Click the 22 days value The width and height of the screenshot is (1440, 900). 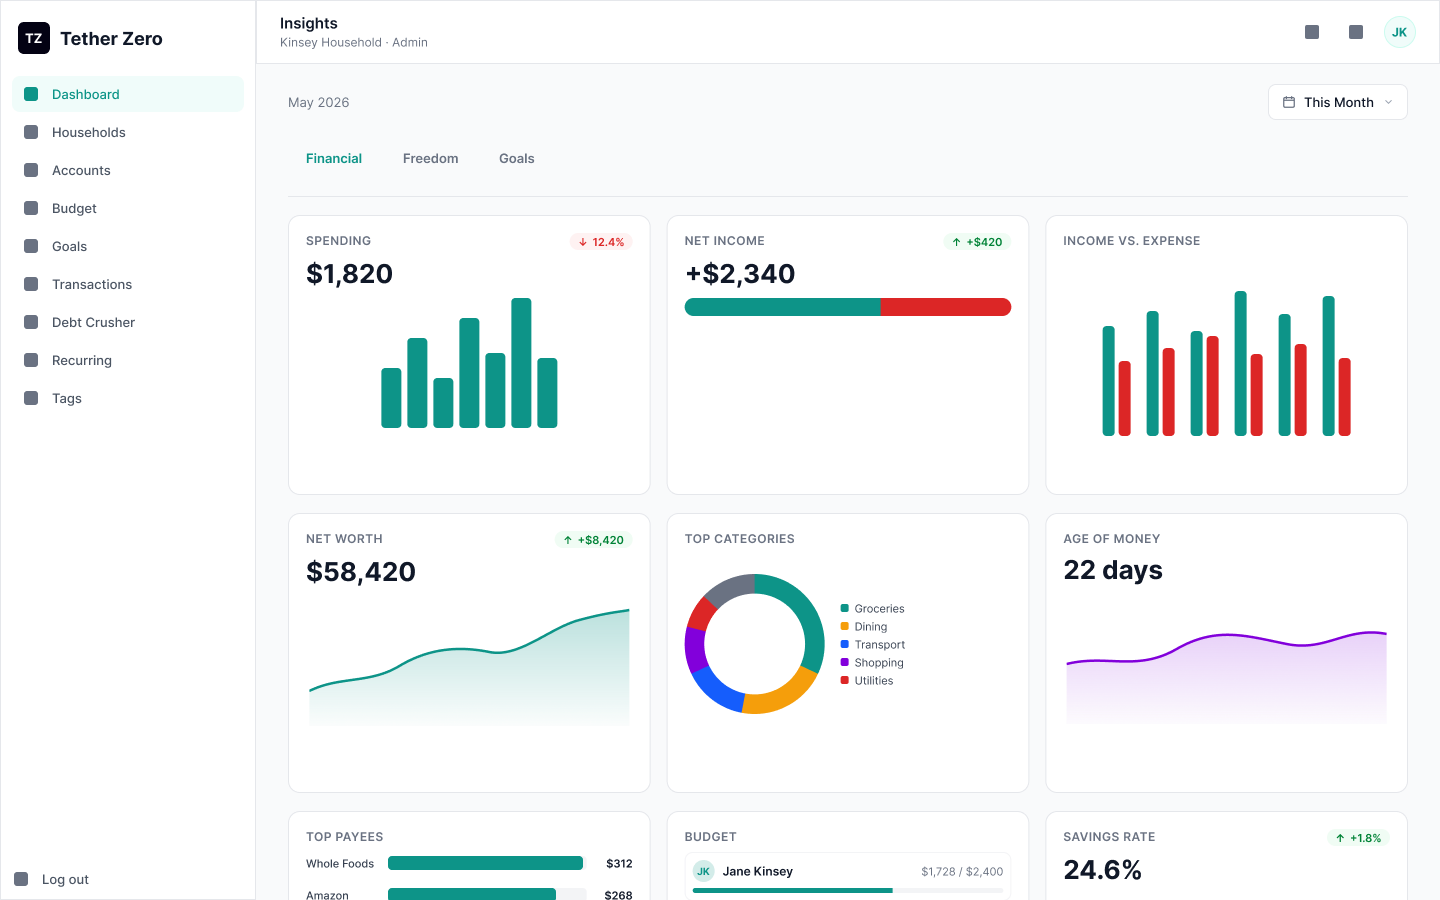point(1113,570)
